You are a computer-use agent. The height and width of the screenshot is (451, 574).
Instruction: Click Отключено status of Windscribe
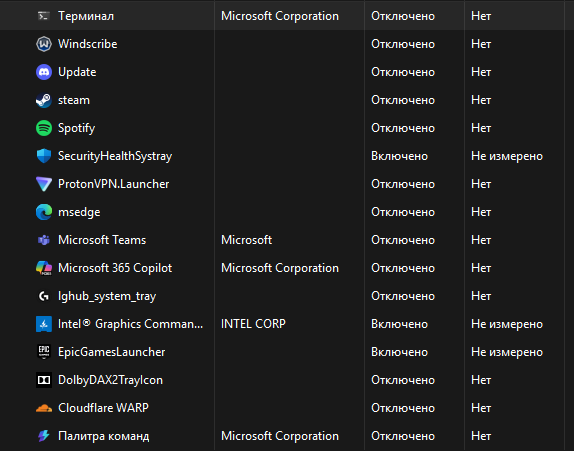(403, 44)
